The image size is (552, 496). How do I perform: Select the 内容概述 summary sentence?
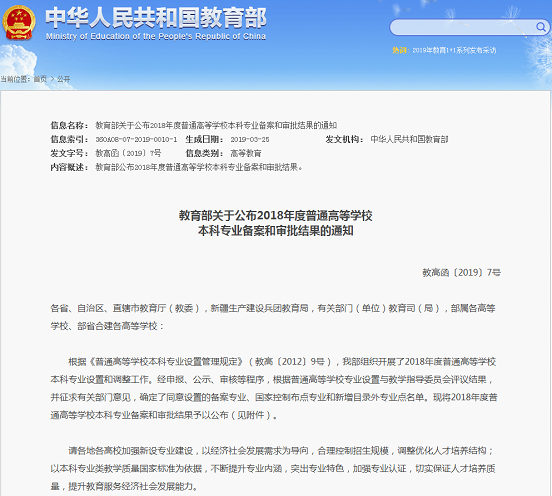199,167
